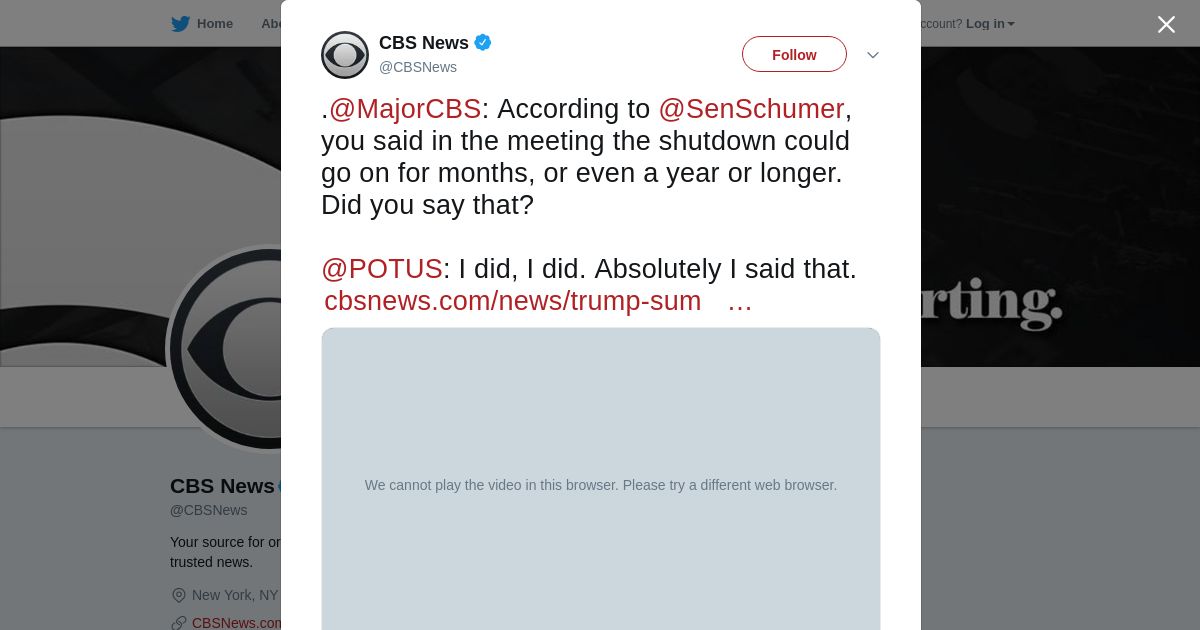
Task: Open the About menu item
Action: pos(271,24)
